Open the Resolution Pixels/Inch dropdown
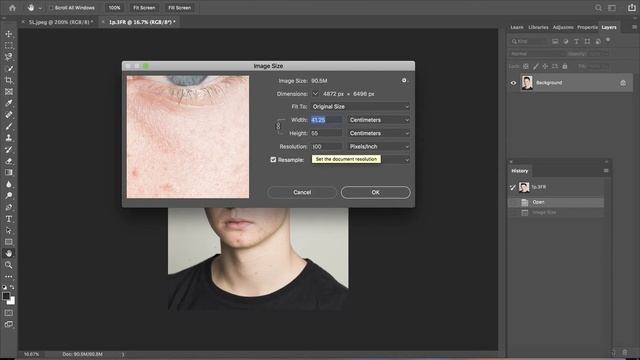 [378, 147]
